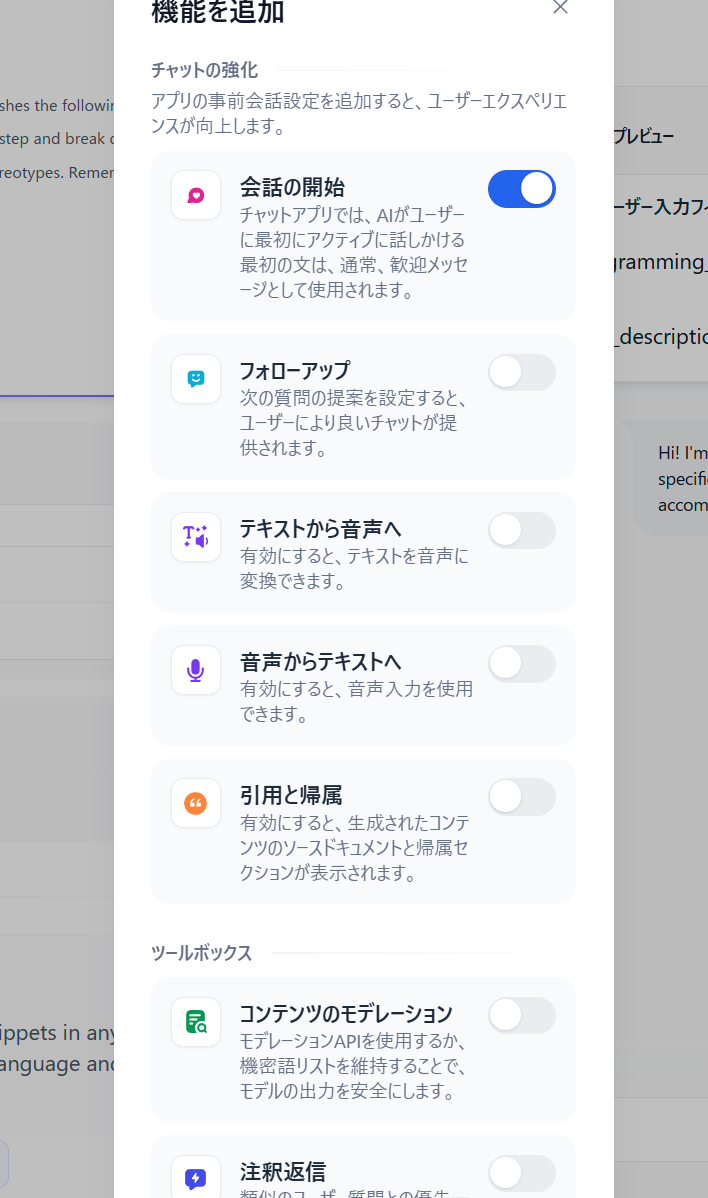Enable the フォローアップ toggle
Image resolution: width=708 pixels, height=1198 pixels.
tap(521, 371)
